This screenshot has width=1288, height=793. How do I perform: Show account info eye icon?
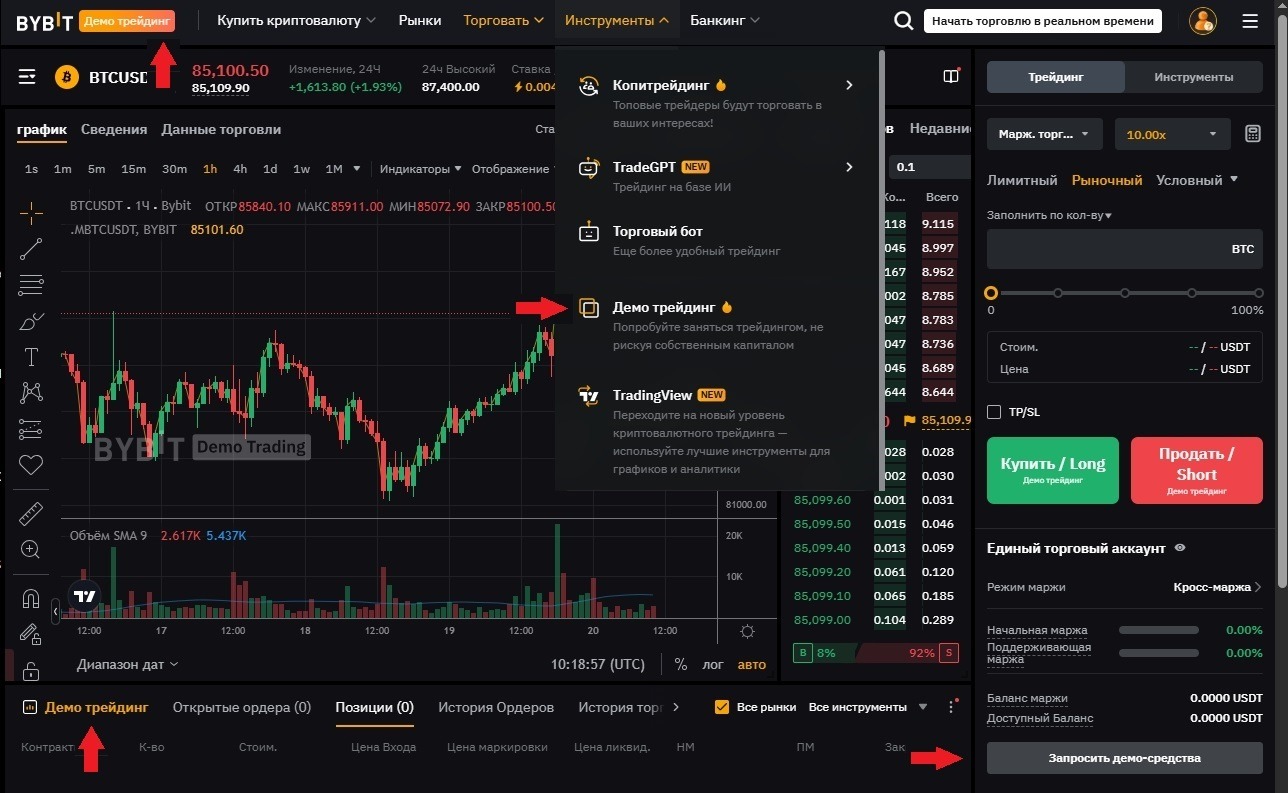(x=1180, y=548)
